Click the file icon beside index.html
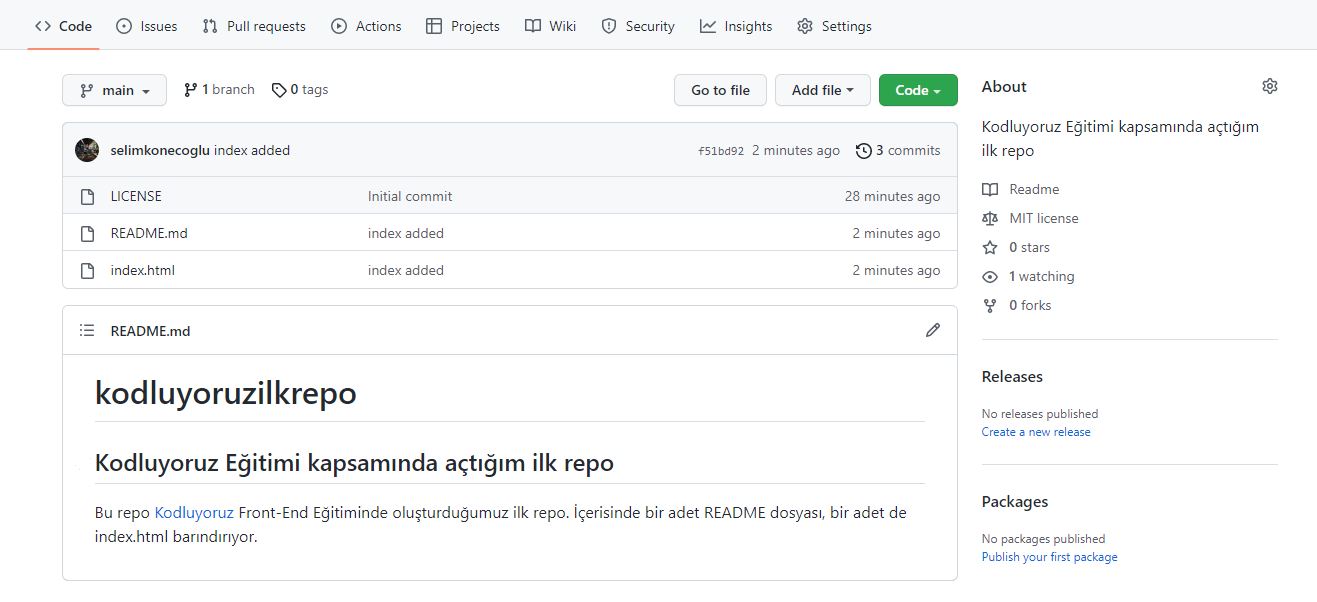The height and width of the screenshot is (602, 1317). pos(87,270)
